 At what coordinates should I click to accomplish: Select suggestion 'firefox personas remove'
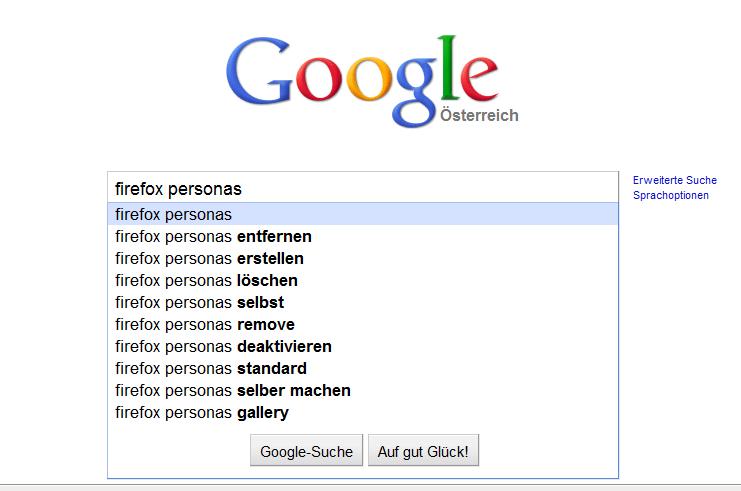tap(204, 324)
